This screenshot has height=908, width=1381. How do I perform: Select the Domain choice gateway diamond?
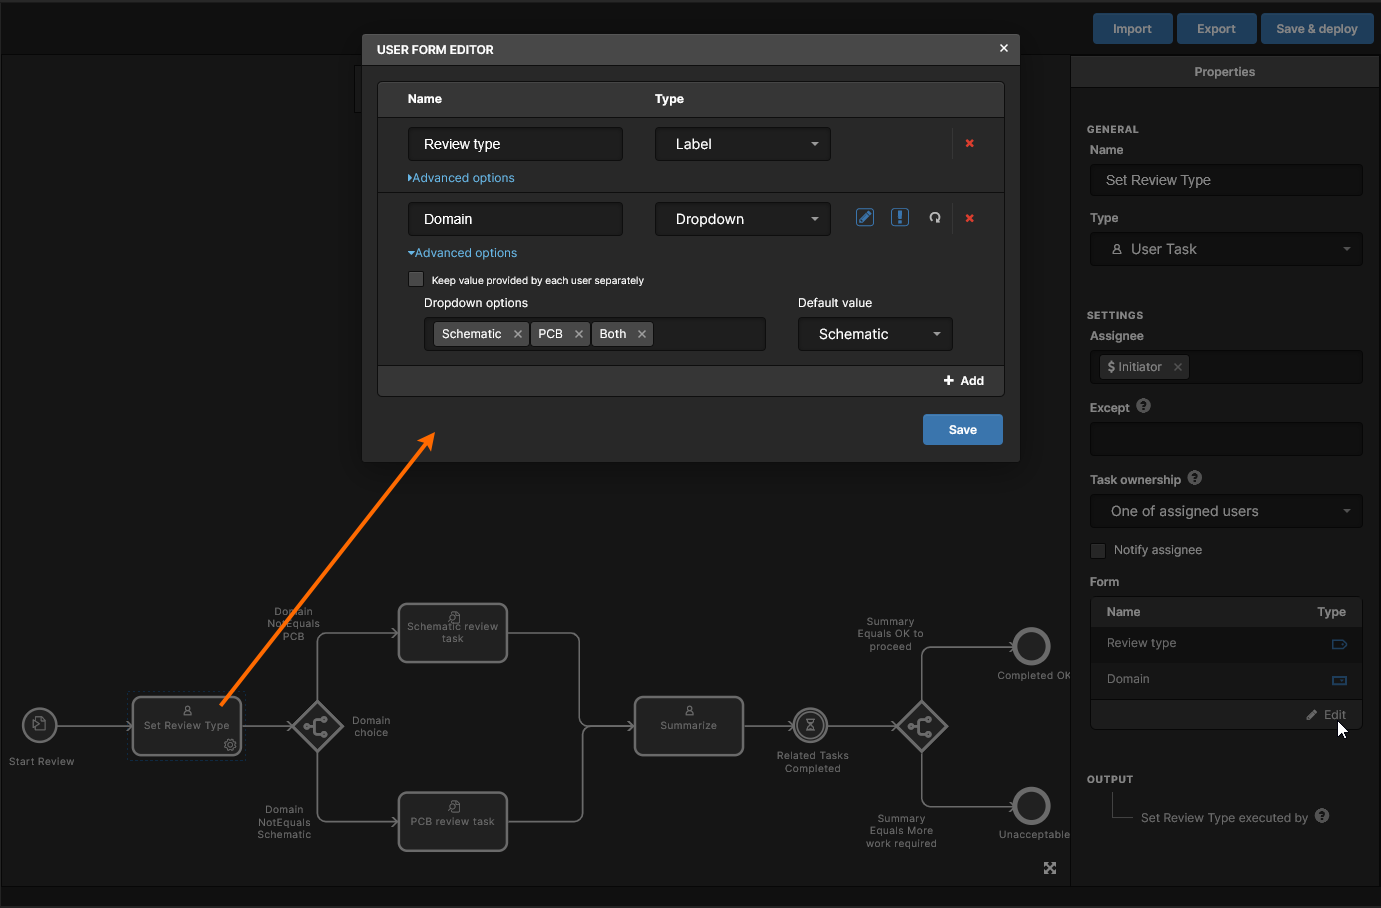pyautogui.click(x=317, y=726)
